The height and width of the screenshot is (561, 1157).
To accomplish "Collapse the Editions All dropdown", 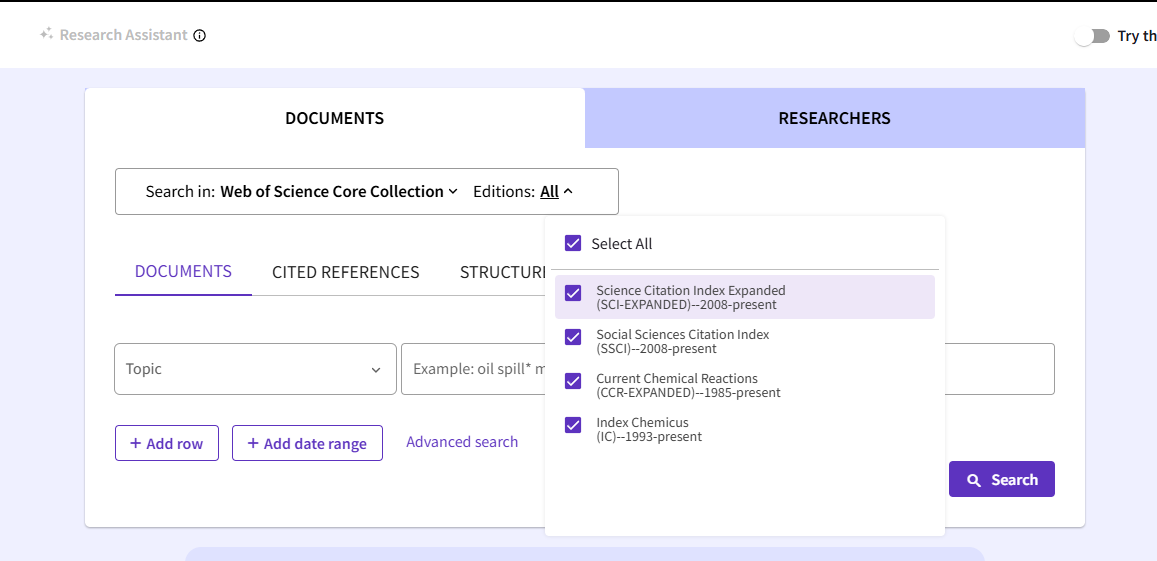I will click(556, 192).
